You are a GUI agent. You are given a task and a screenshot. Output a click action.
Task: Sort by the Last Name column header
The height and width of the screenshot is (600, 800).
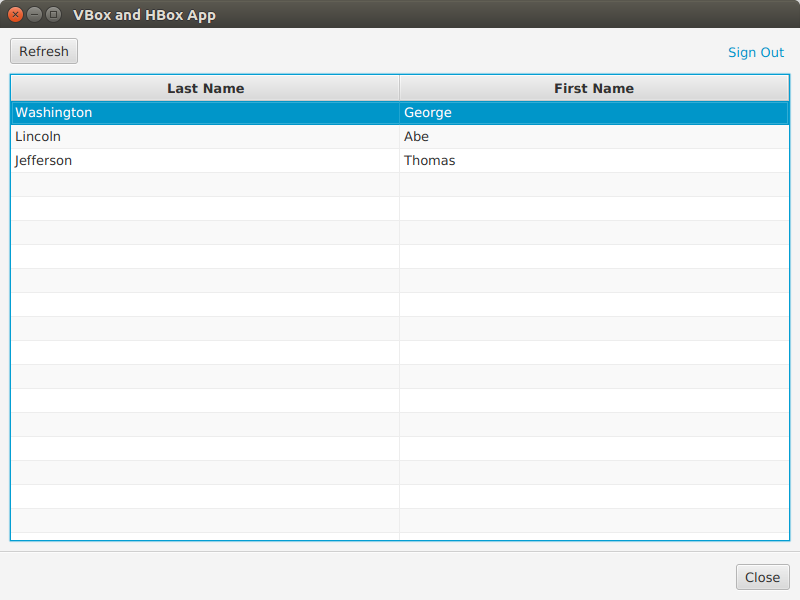pyautogui.click(x=205, y=89)
